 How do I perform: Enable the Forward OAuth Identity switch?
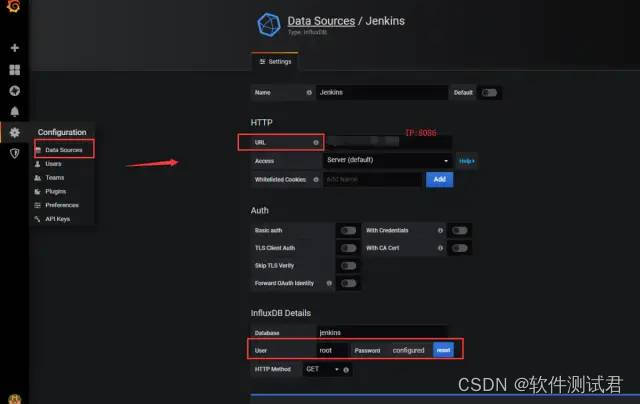348,283
